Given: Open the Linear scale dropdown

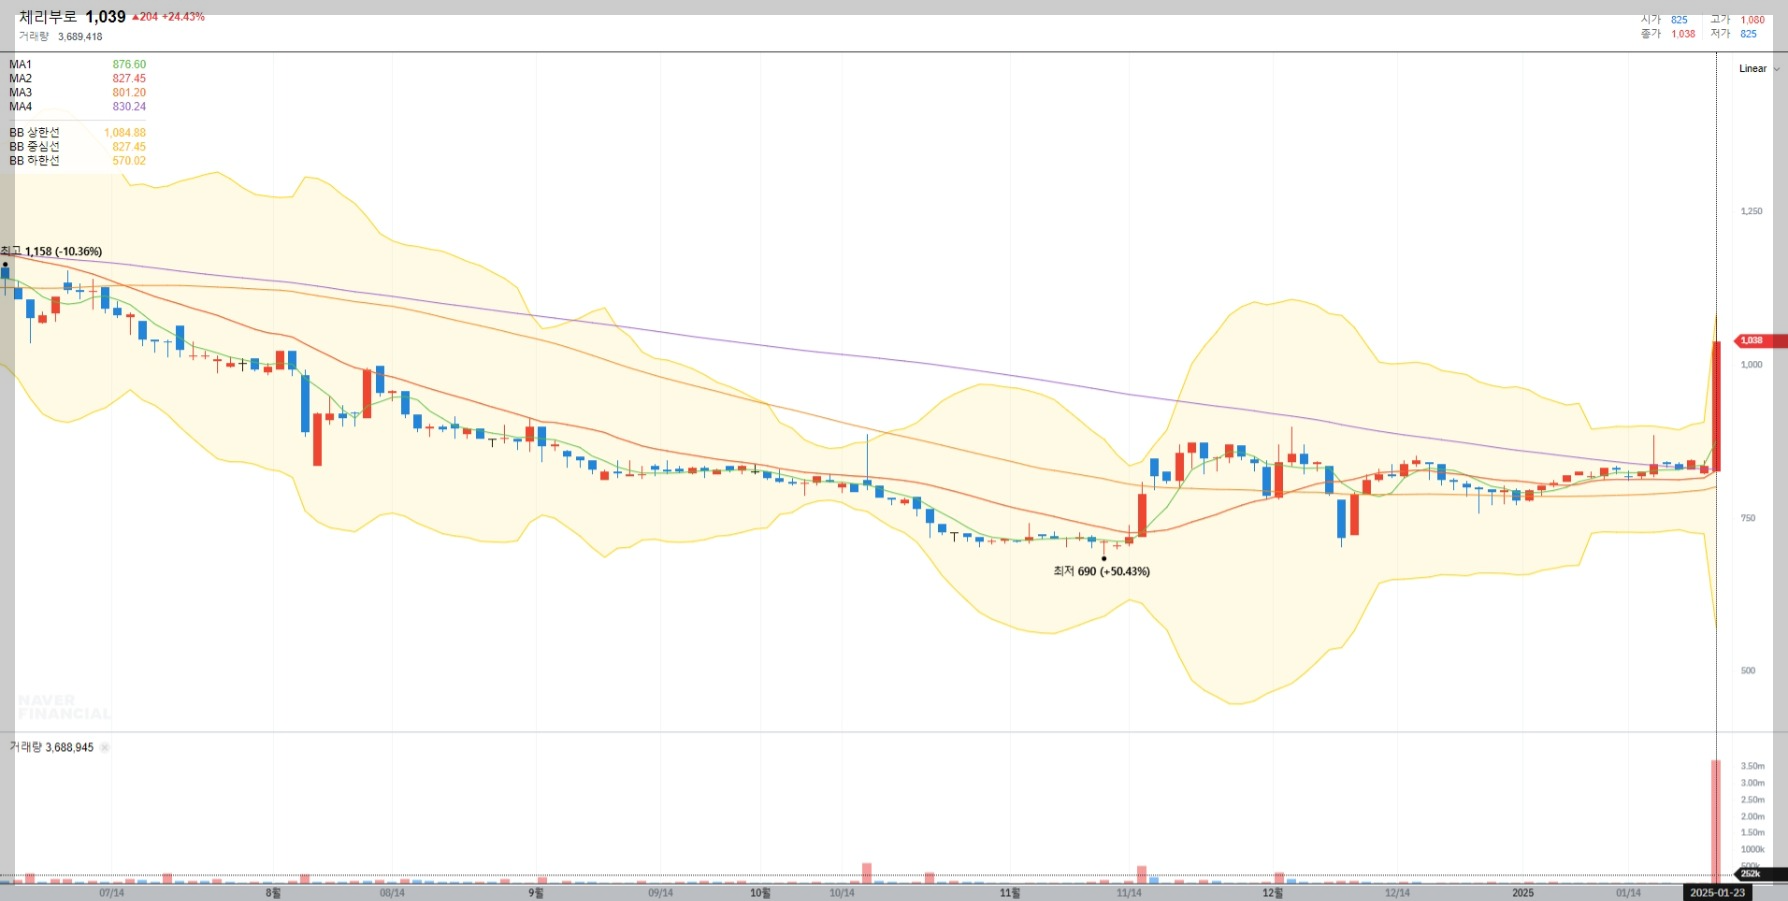Looking at the screenshot, I should tap(1758, 69).
